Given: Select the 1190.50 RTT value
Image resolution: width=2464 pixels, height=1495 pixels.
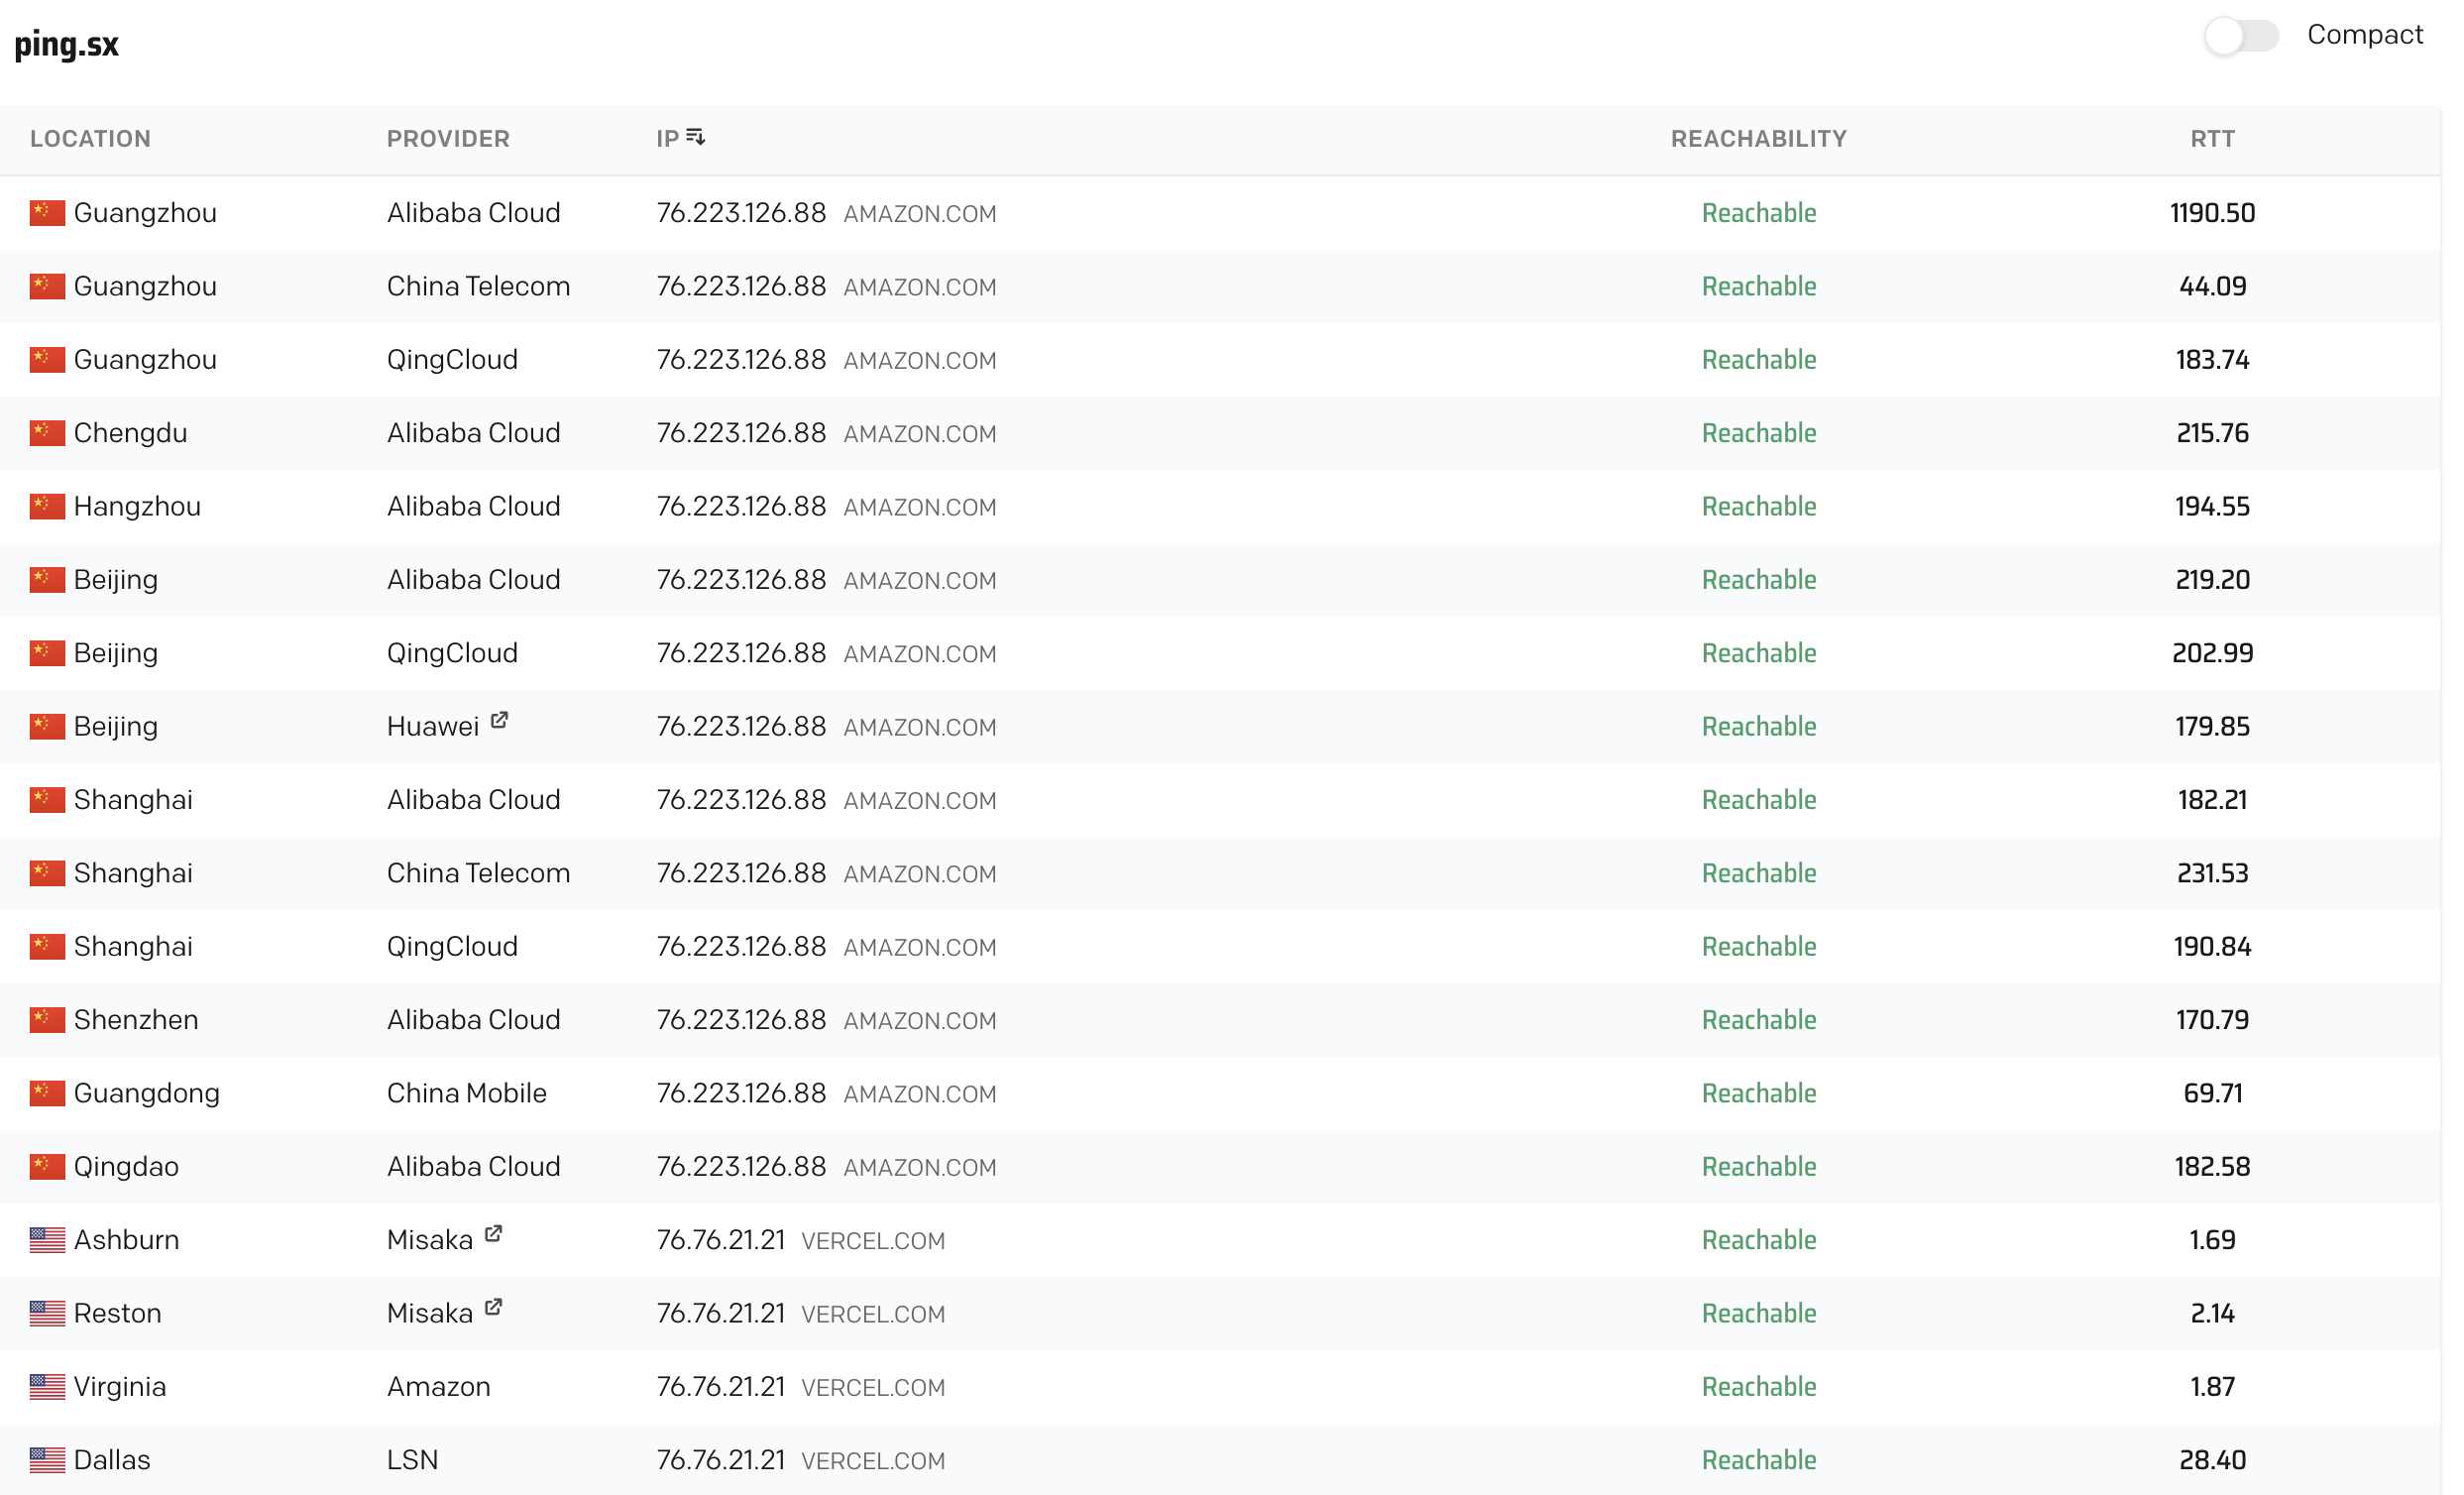Looking at the screenshot, I should pos(2212,213).
